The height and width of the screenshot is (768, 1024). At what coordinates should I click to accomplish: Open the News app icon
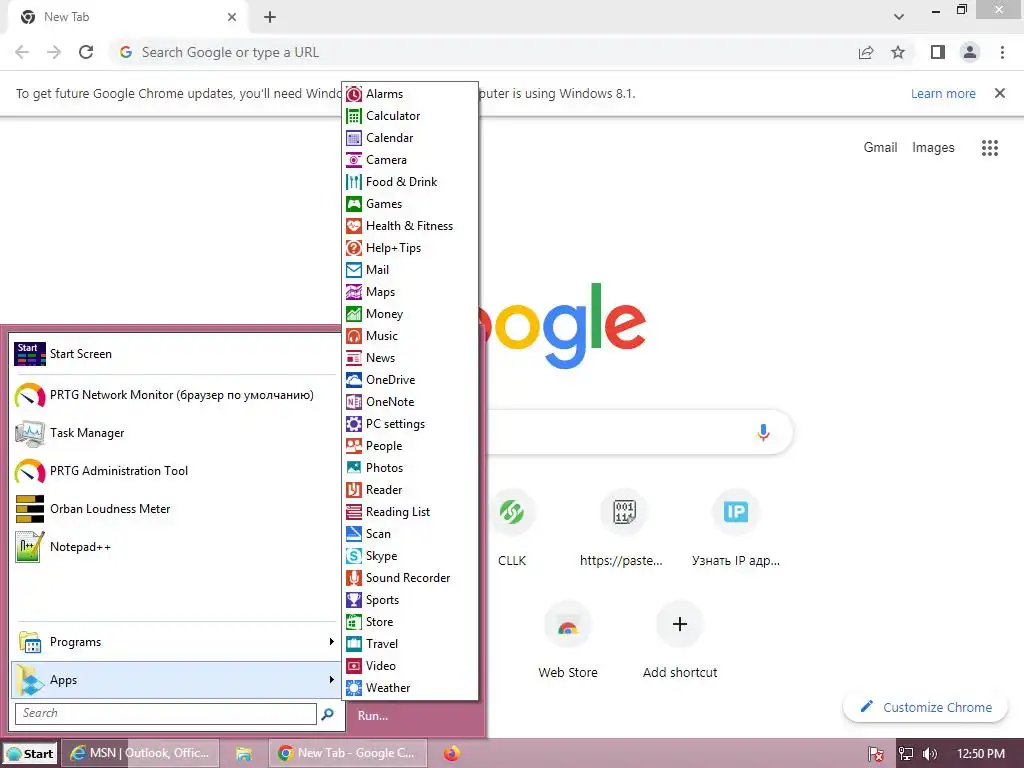353,358
